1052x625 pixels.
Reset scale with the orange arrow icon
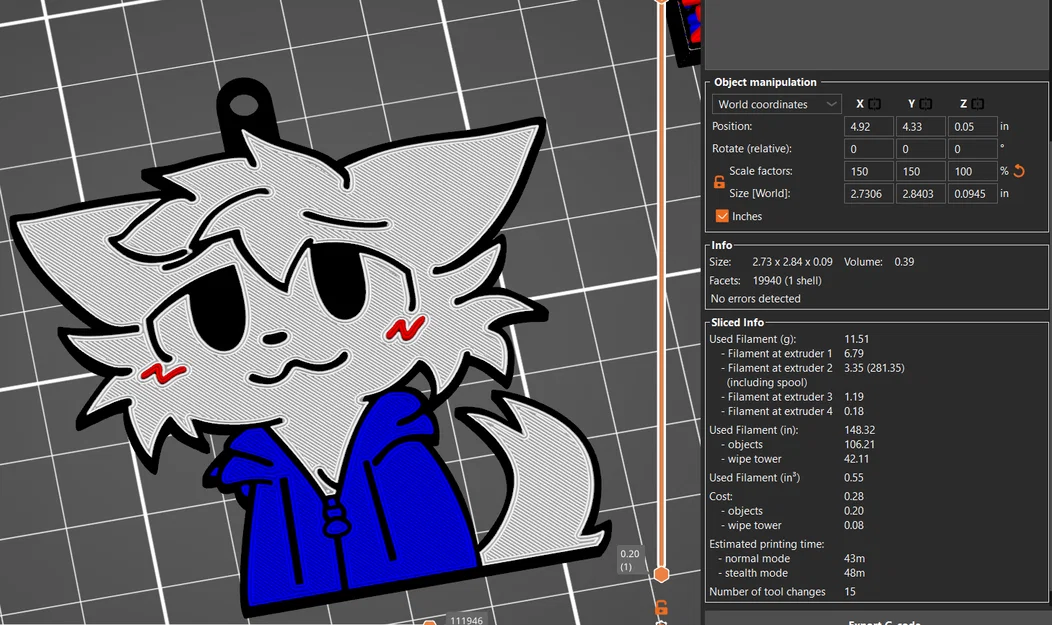(x=1019, y=171)
